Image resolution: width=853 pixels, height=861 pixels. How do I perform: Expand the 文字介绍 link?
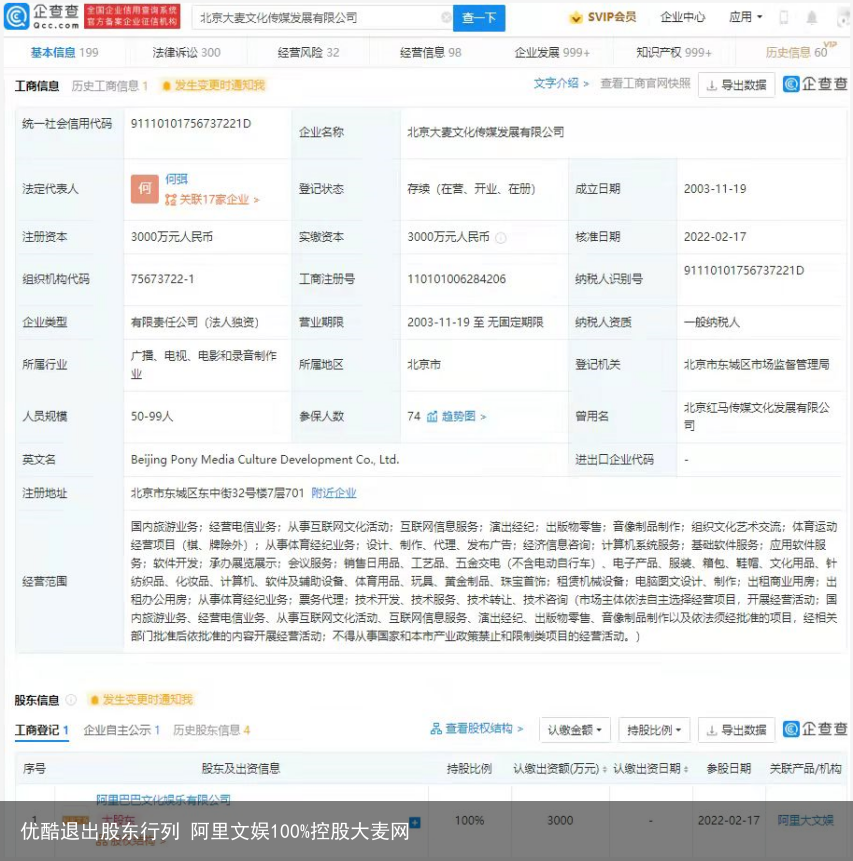[561, 83]
